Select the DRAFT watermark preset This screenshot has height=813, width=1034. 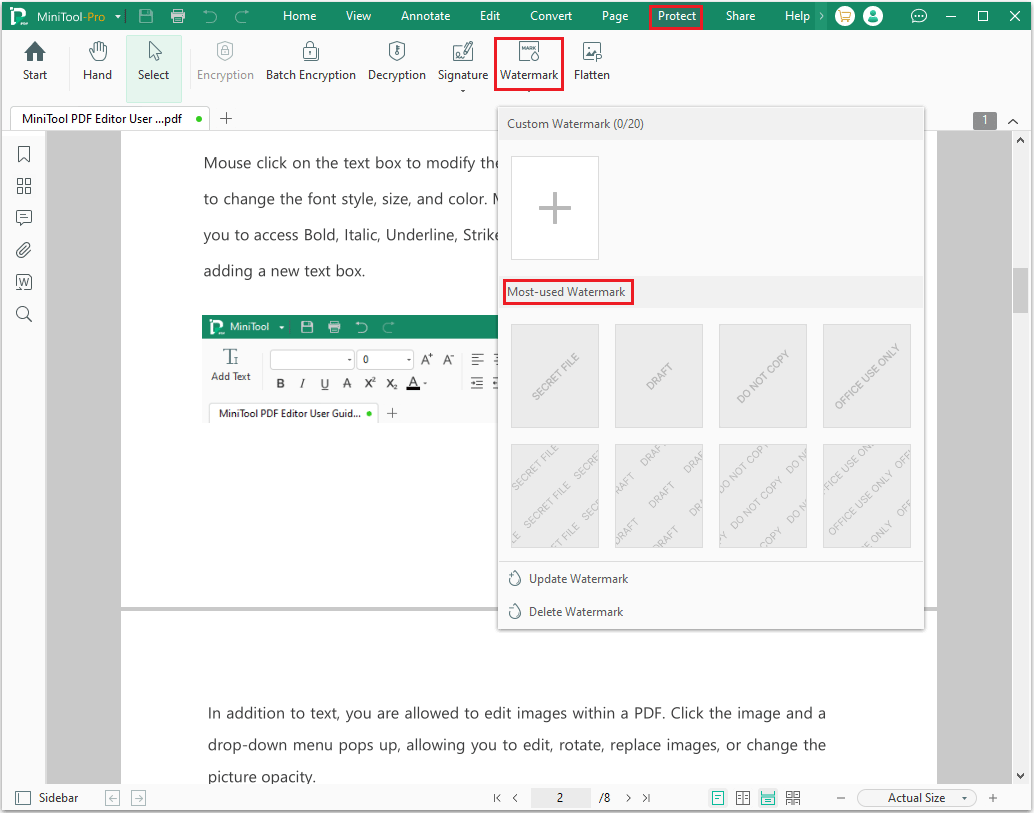(x=658, y=376)
